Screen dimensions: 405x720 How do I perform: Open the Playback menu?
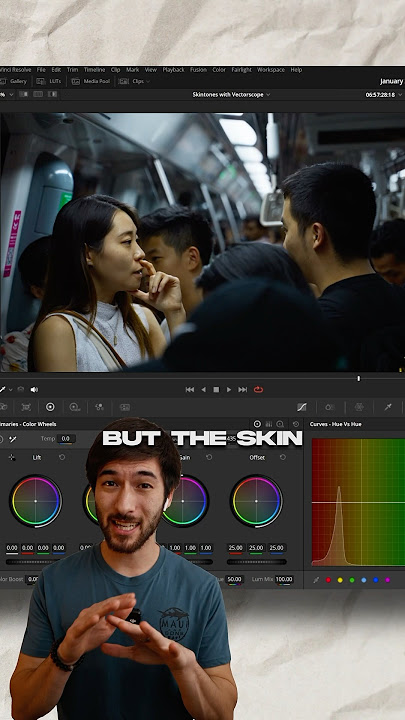(173, 70)
